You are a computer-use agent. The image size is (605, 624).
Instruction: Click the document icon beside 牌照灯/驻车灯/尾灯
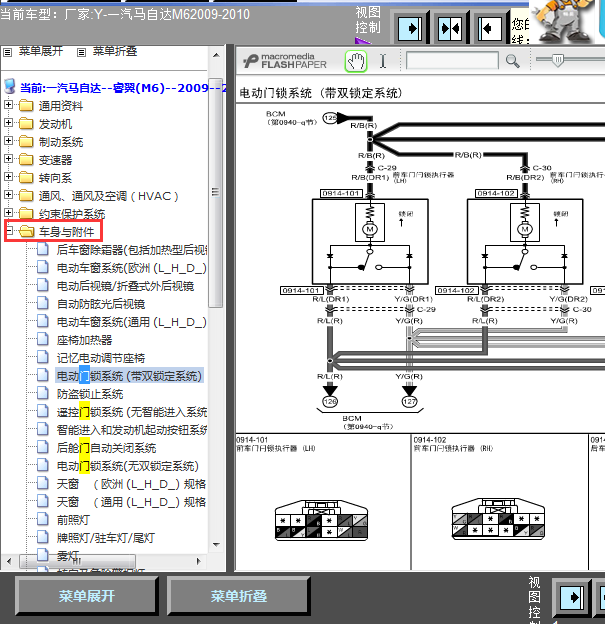[43, 537]
